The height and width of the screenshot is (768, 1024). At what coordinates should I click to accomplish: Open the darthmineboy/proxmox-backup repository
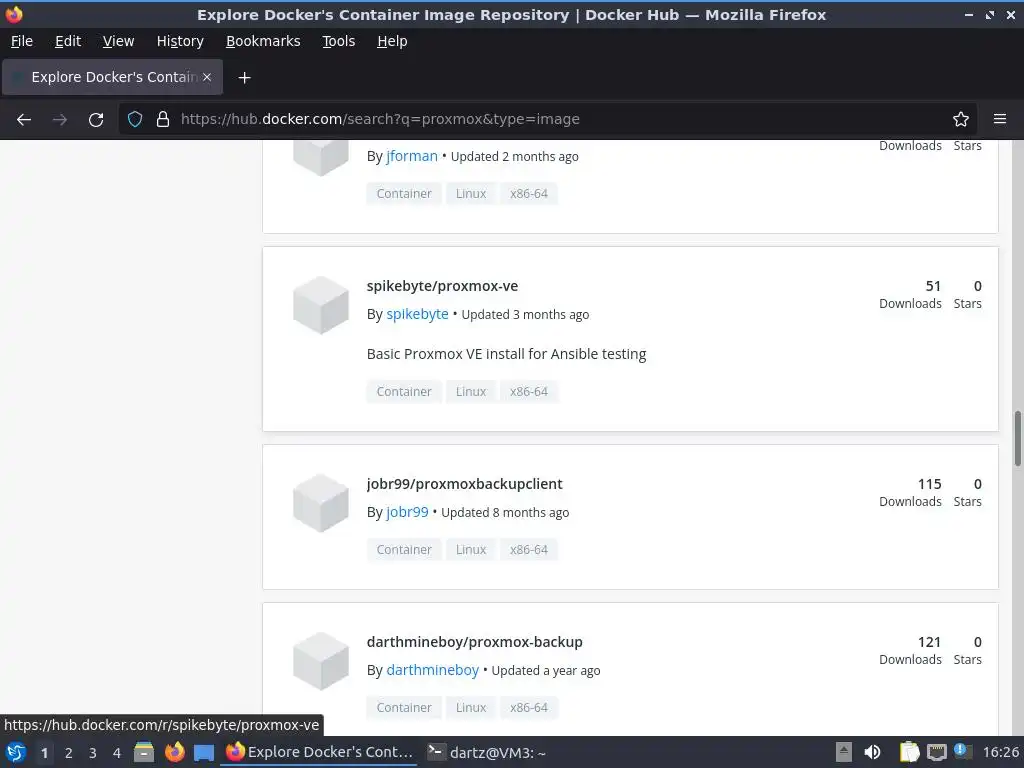[x=474, y=642]
